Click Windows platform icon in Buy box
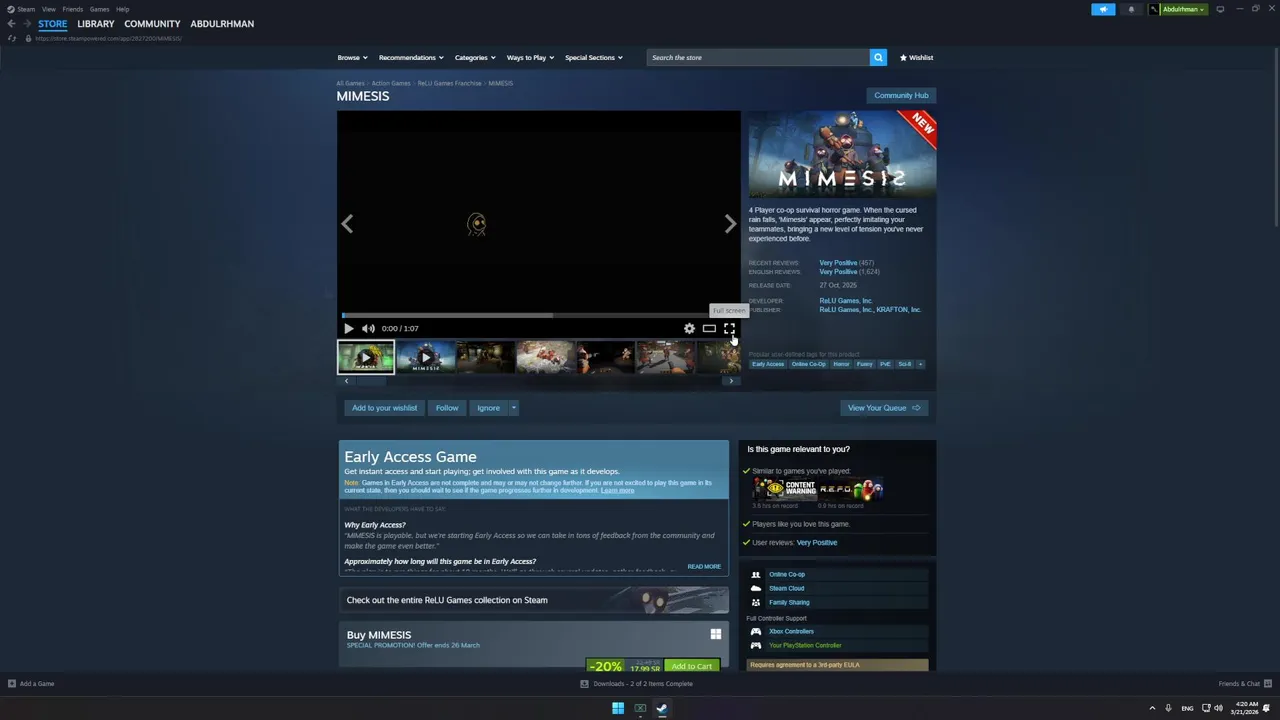This screenshot has width=1280, height=720. [x=715, y=634]
